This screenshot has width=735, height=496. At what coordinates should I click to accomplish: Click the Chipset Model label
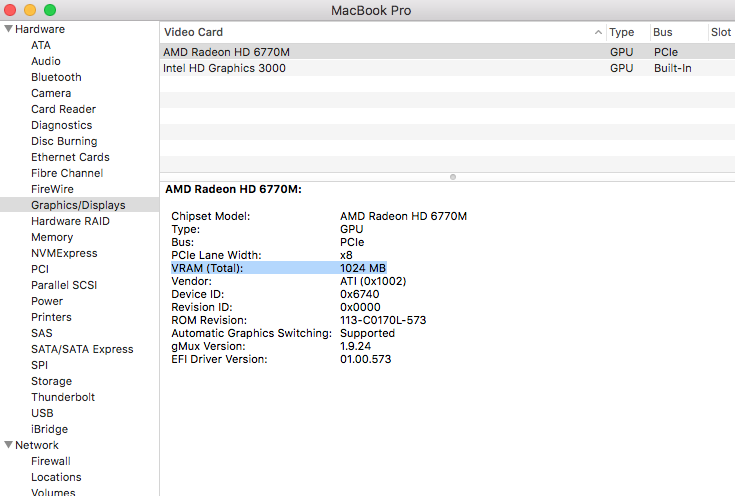coord(210,216)
